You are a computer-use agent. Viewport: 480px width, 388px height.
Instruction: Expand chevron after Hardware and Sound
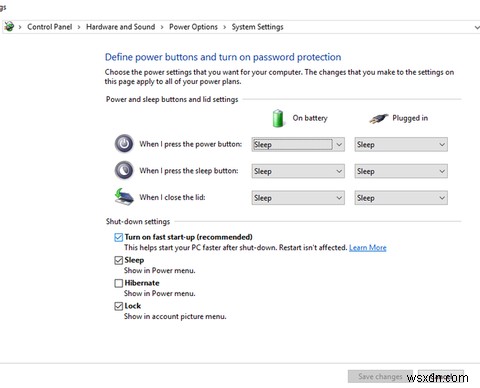(x=162, y=27)
